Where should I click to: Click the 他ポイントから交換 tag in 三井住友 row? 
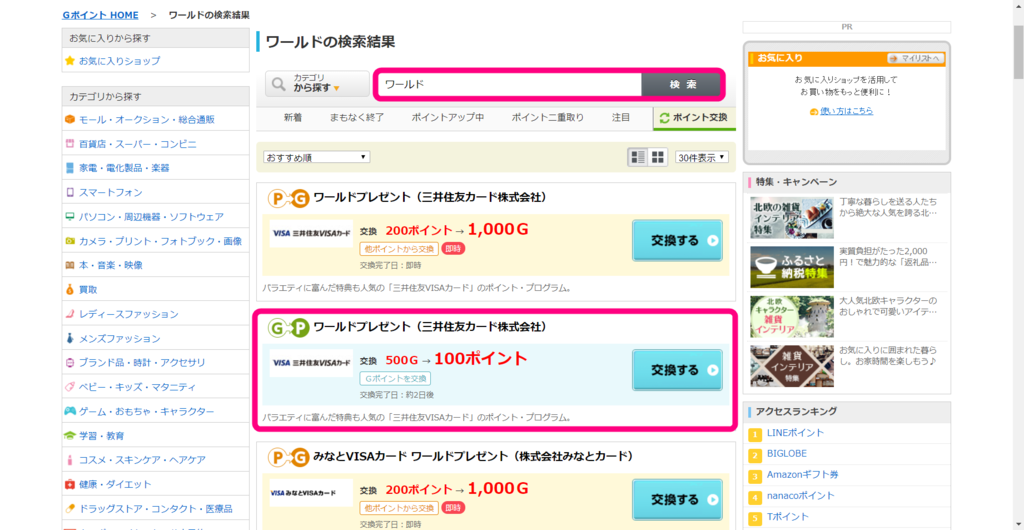[x=398, y=249]
